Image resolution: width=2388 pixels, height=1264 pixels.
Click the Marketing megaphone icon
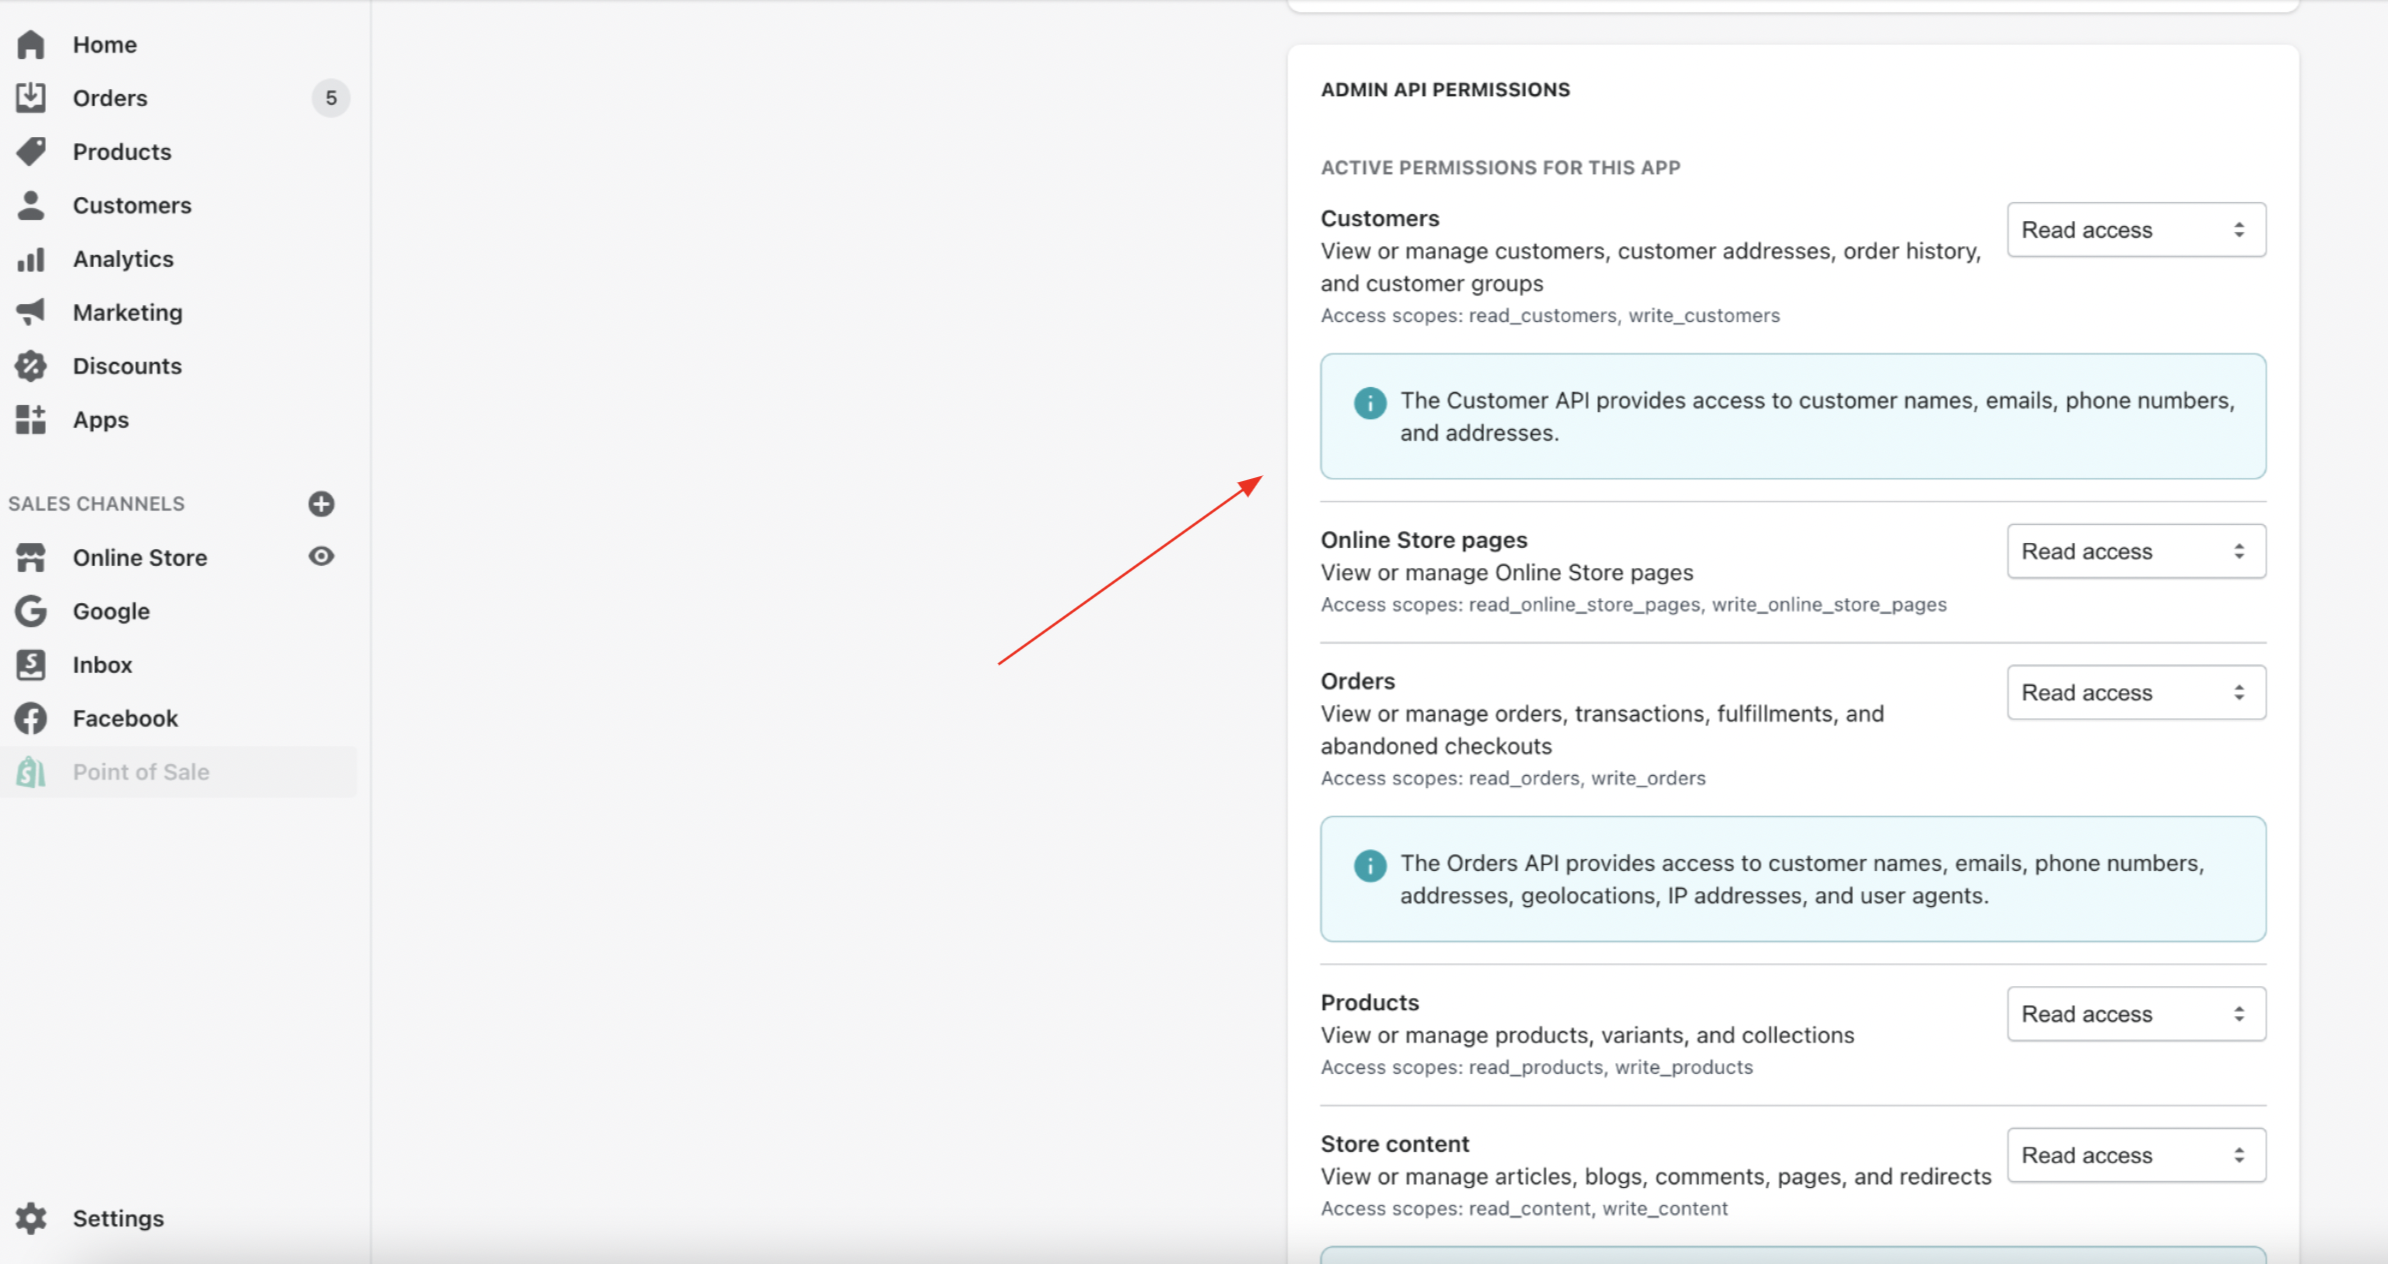click(x=31, y=312)
